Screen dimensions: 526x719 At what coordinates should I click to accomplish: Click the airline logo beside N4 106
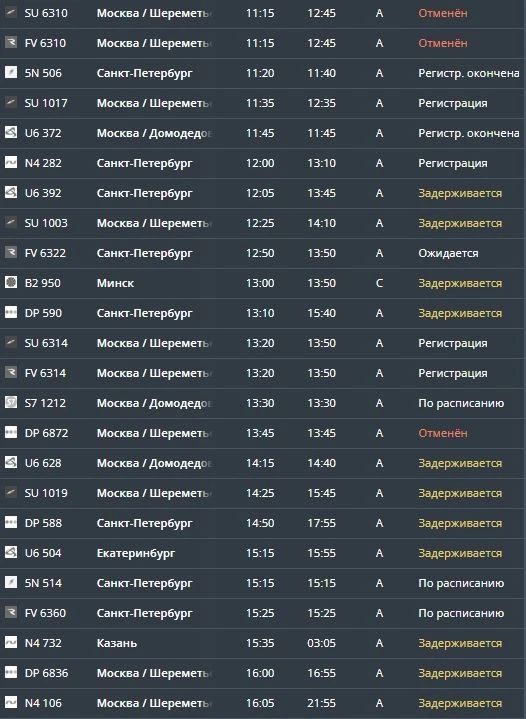11,702
